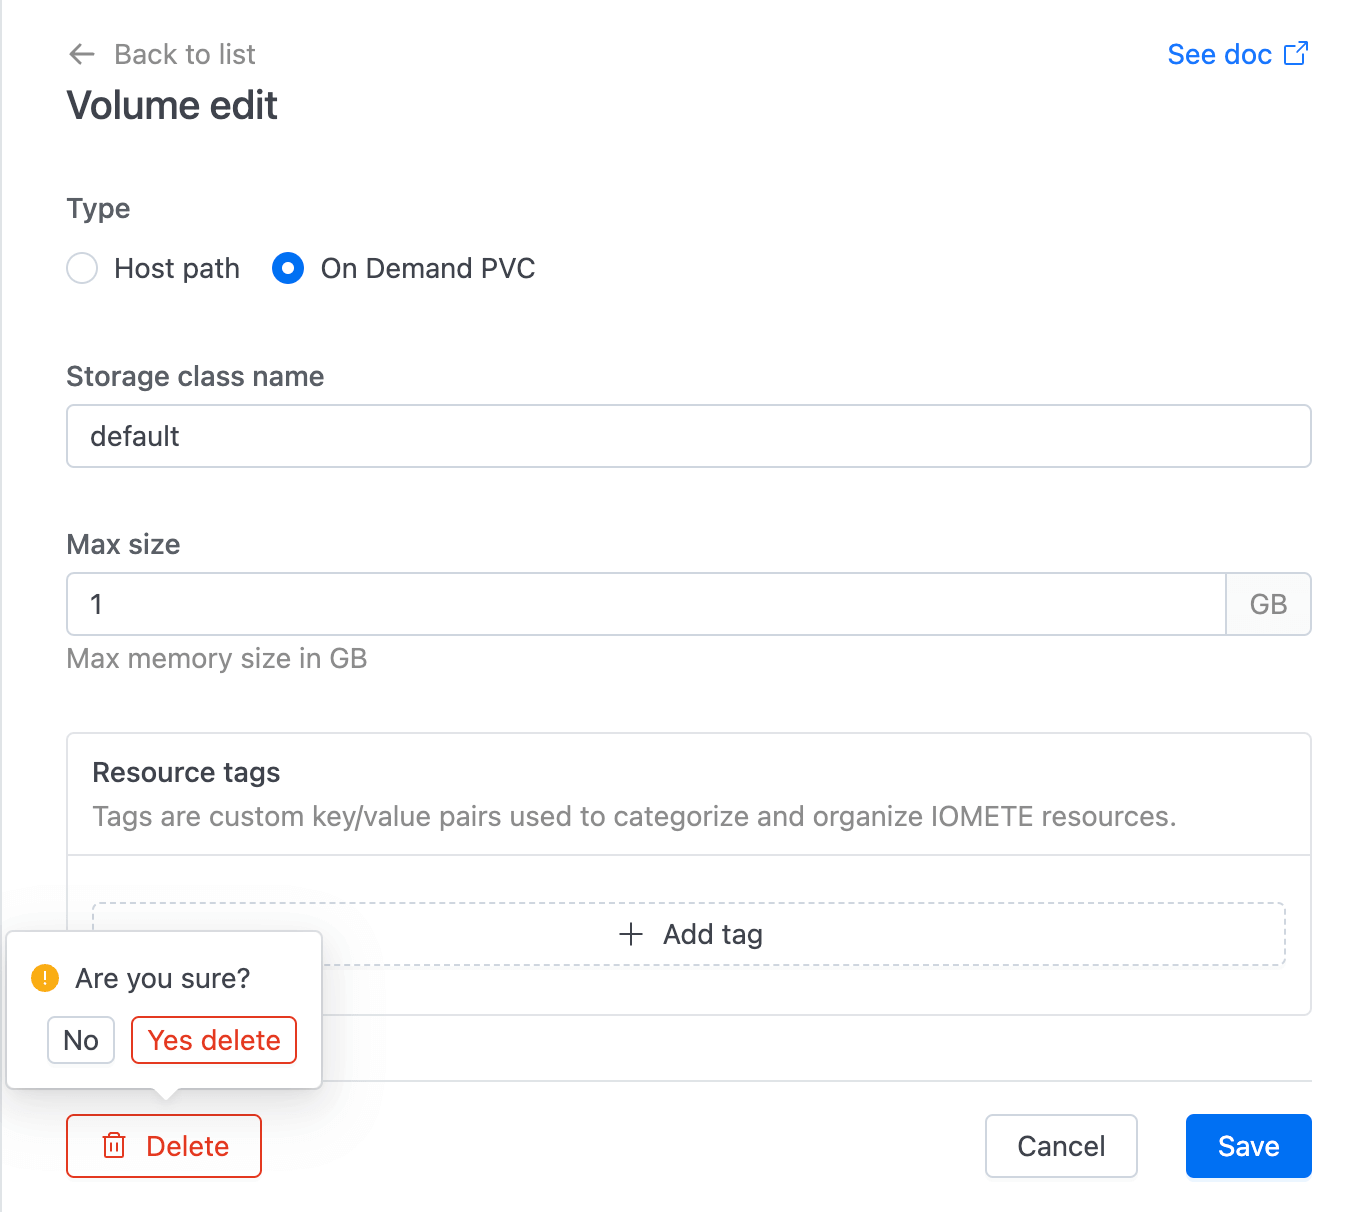
Task: Click the Tags are custom key/value description
Action: [634, 816]
